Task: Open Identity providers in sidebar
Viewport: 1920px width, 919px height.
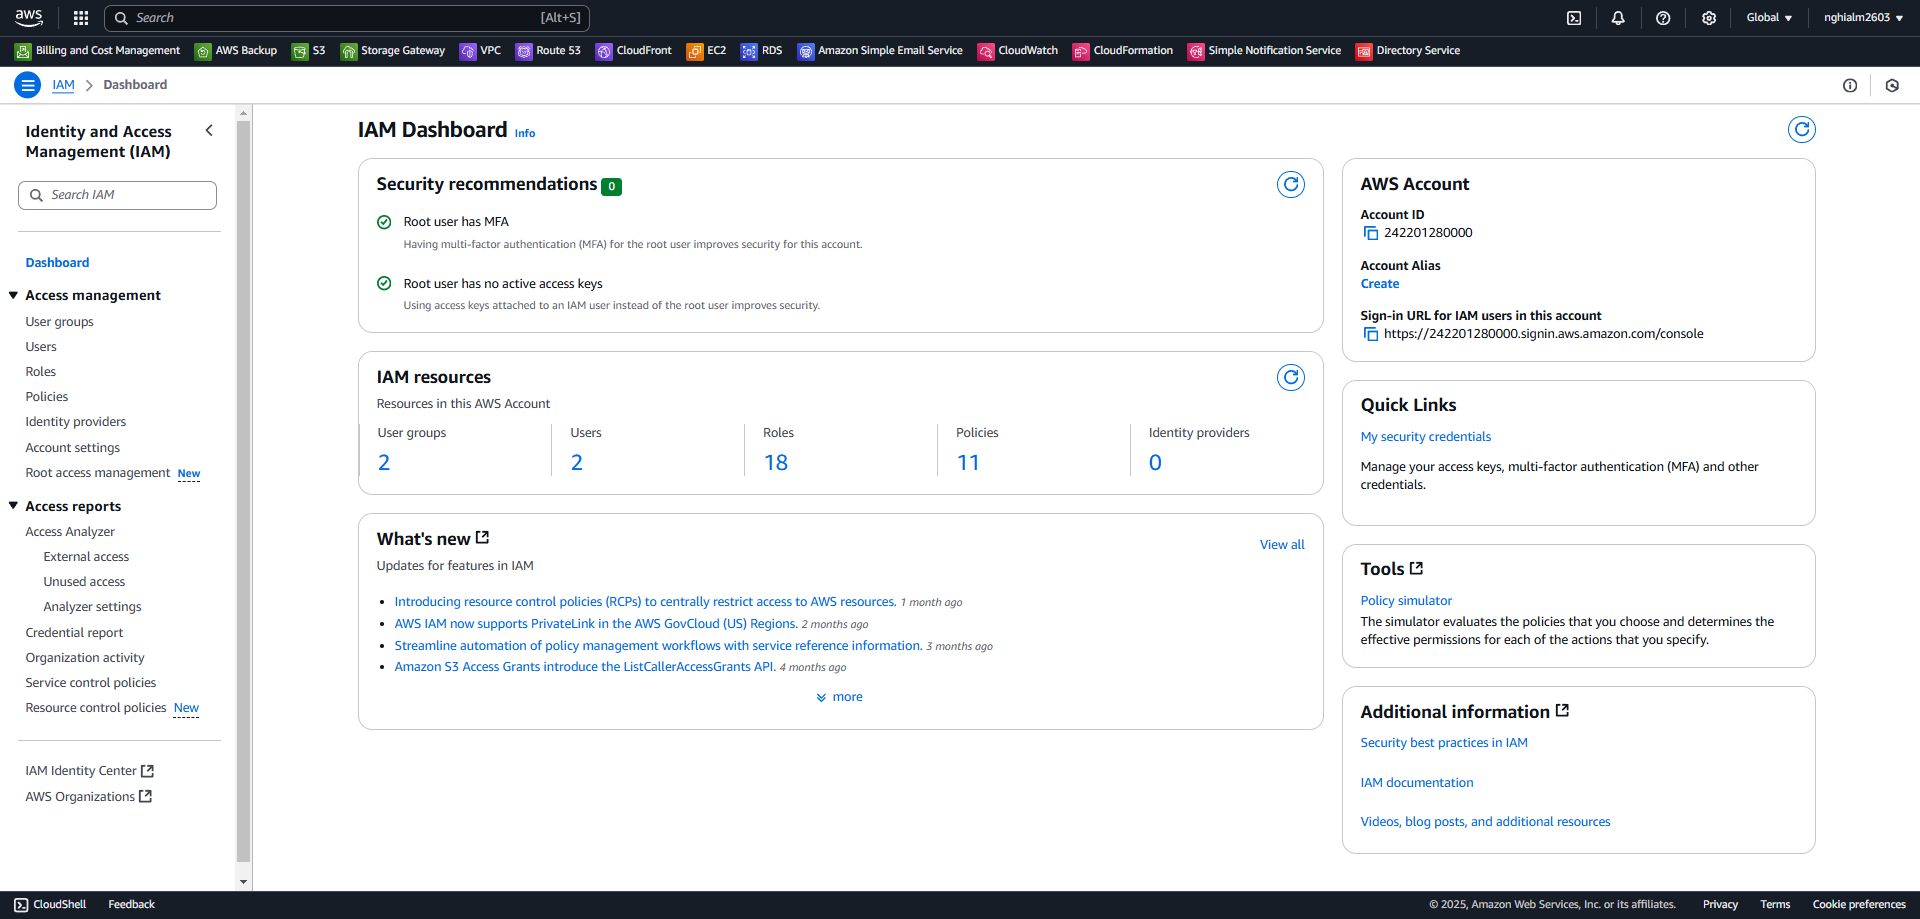Action: point(76,422)
